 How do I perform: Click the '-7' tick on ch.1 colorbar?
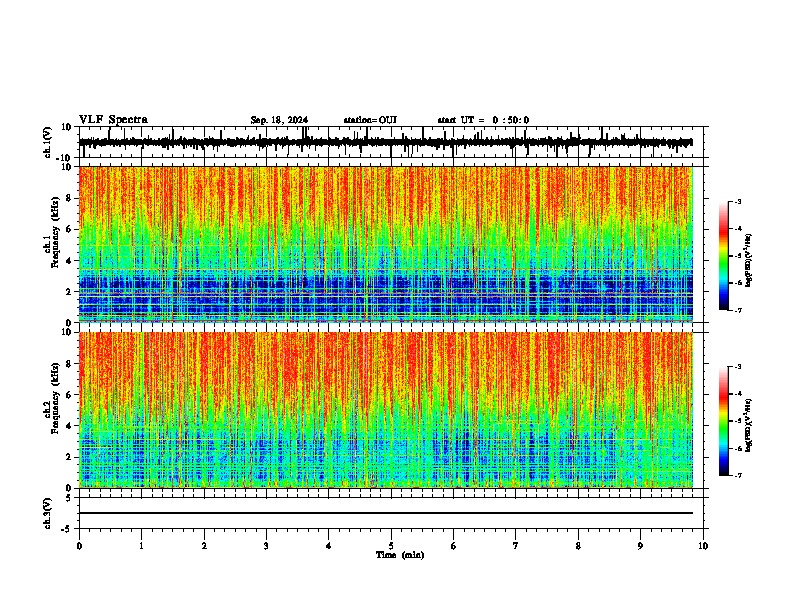click(738, 310)
